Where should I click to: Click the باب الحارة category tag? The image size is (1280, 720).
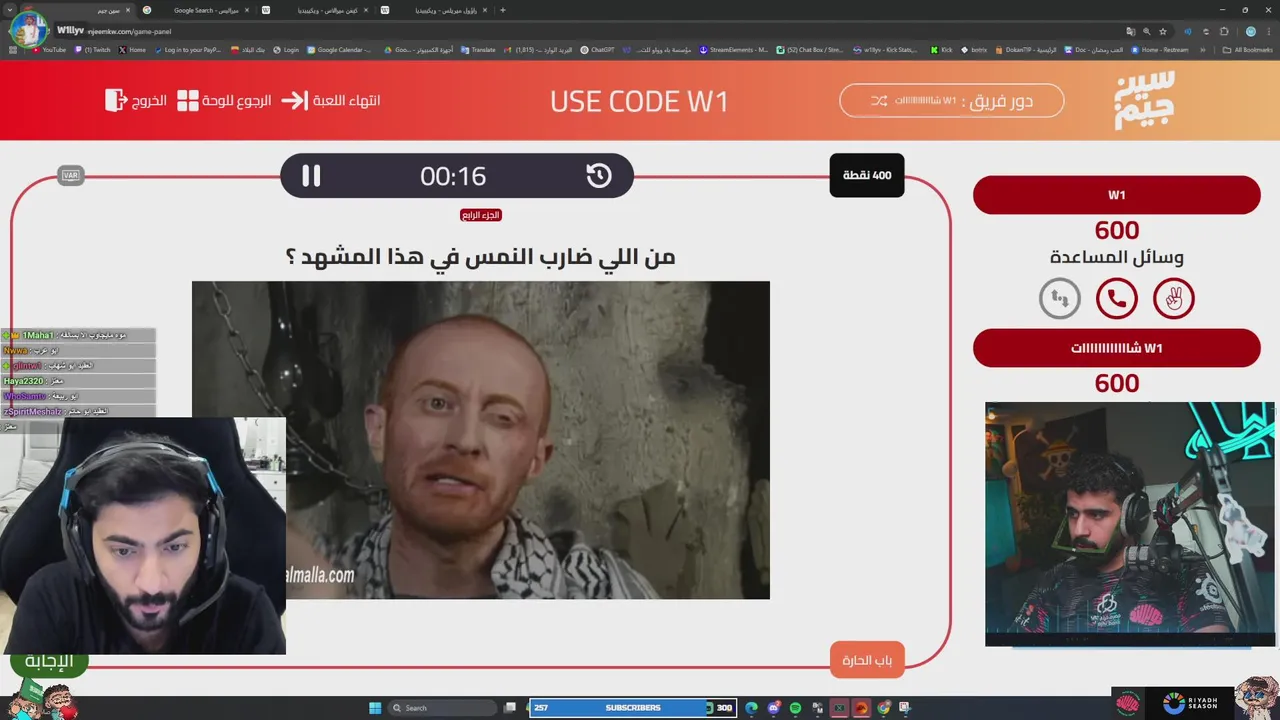click(867, 660)
